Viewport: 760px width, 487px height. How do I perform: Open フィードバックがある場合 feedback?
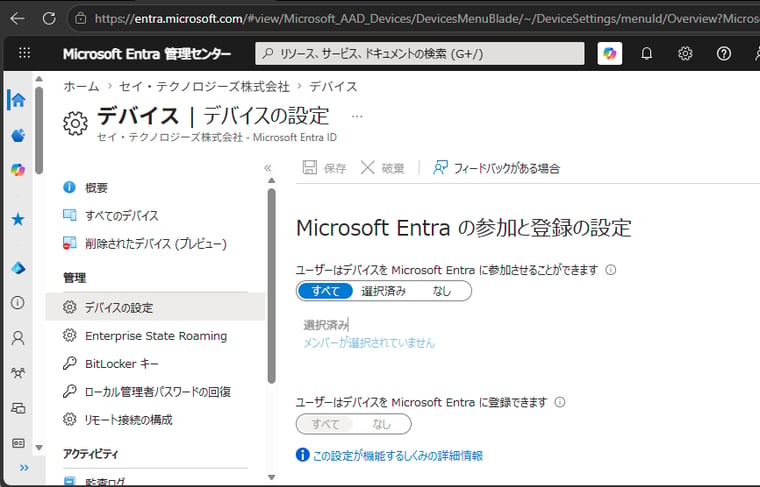click(x=496, y=168)
